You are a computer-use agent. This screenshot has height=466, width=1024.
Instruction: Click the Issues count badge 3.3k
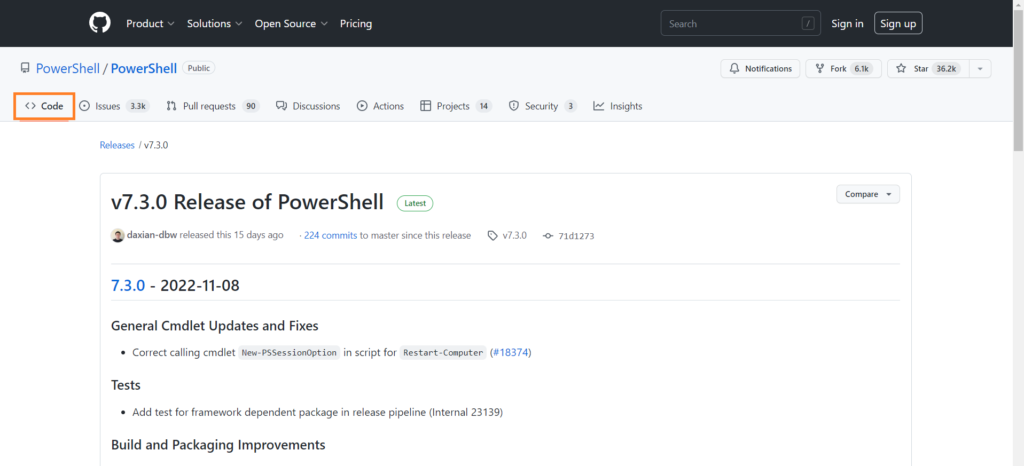(137, 106)
